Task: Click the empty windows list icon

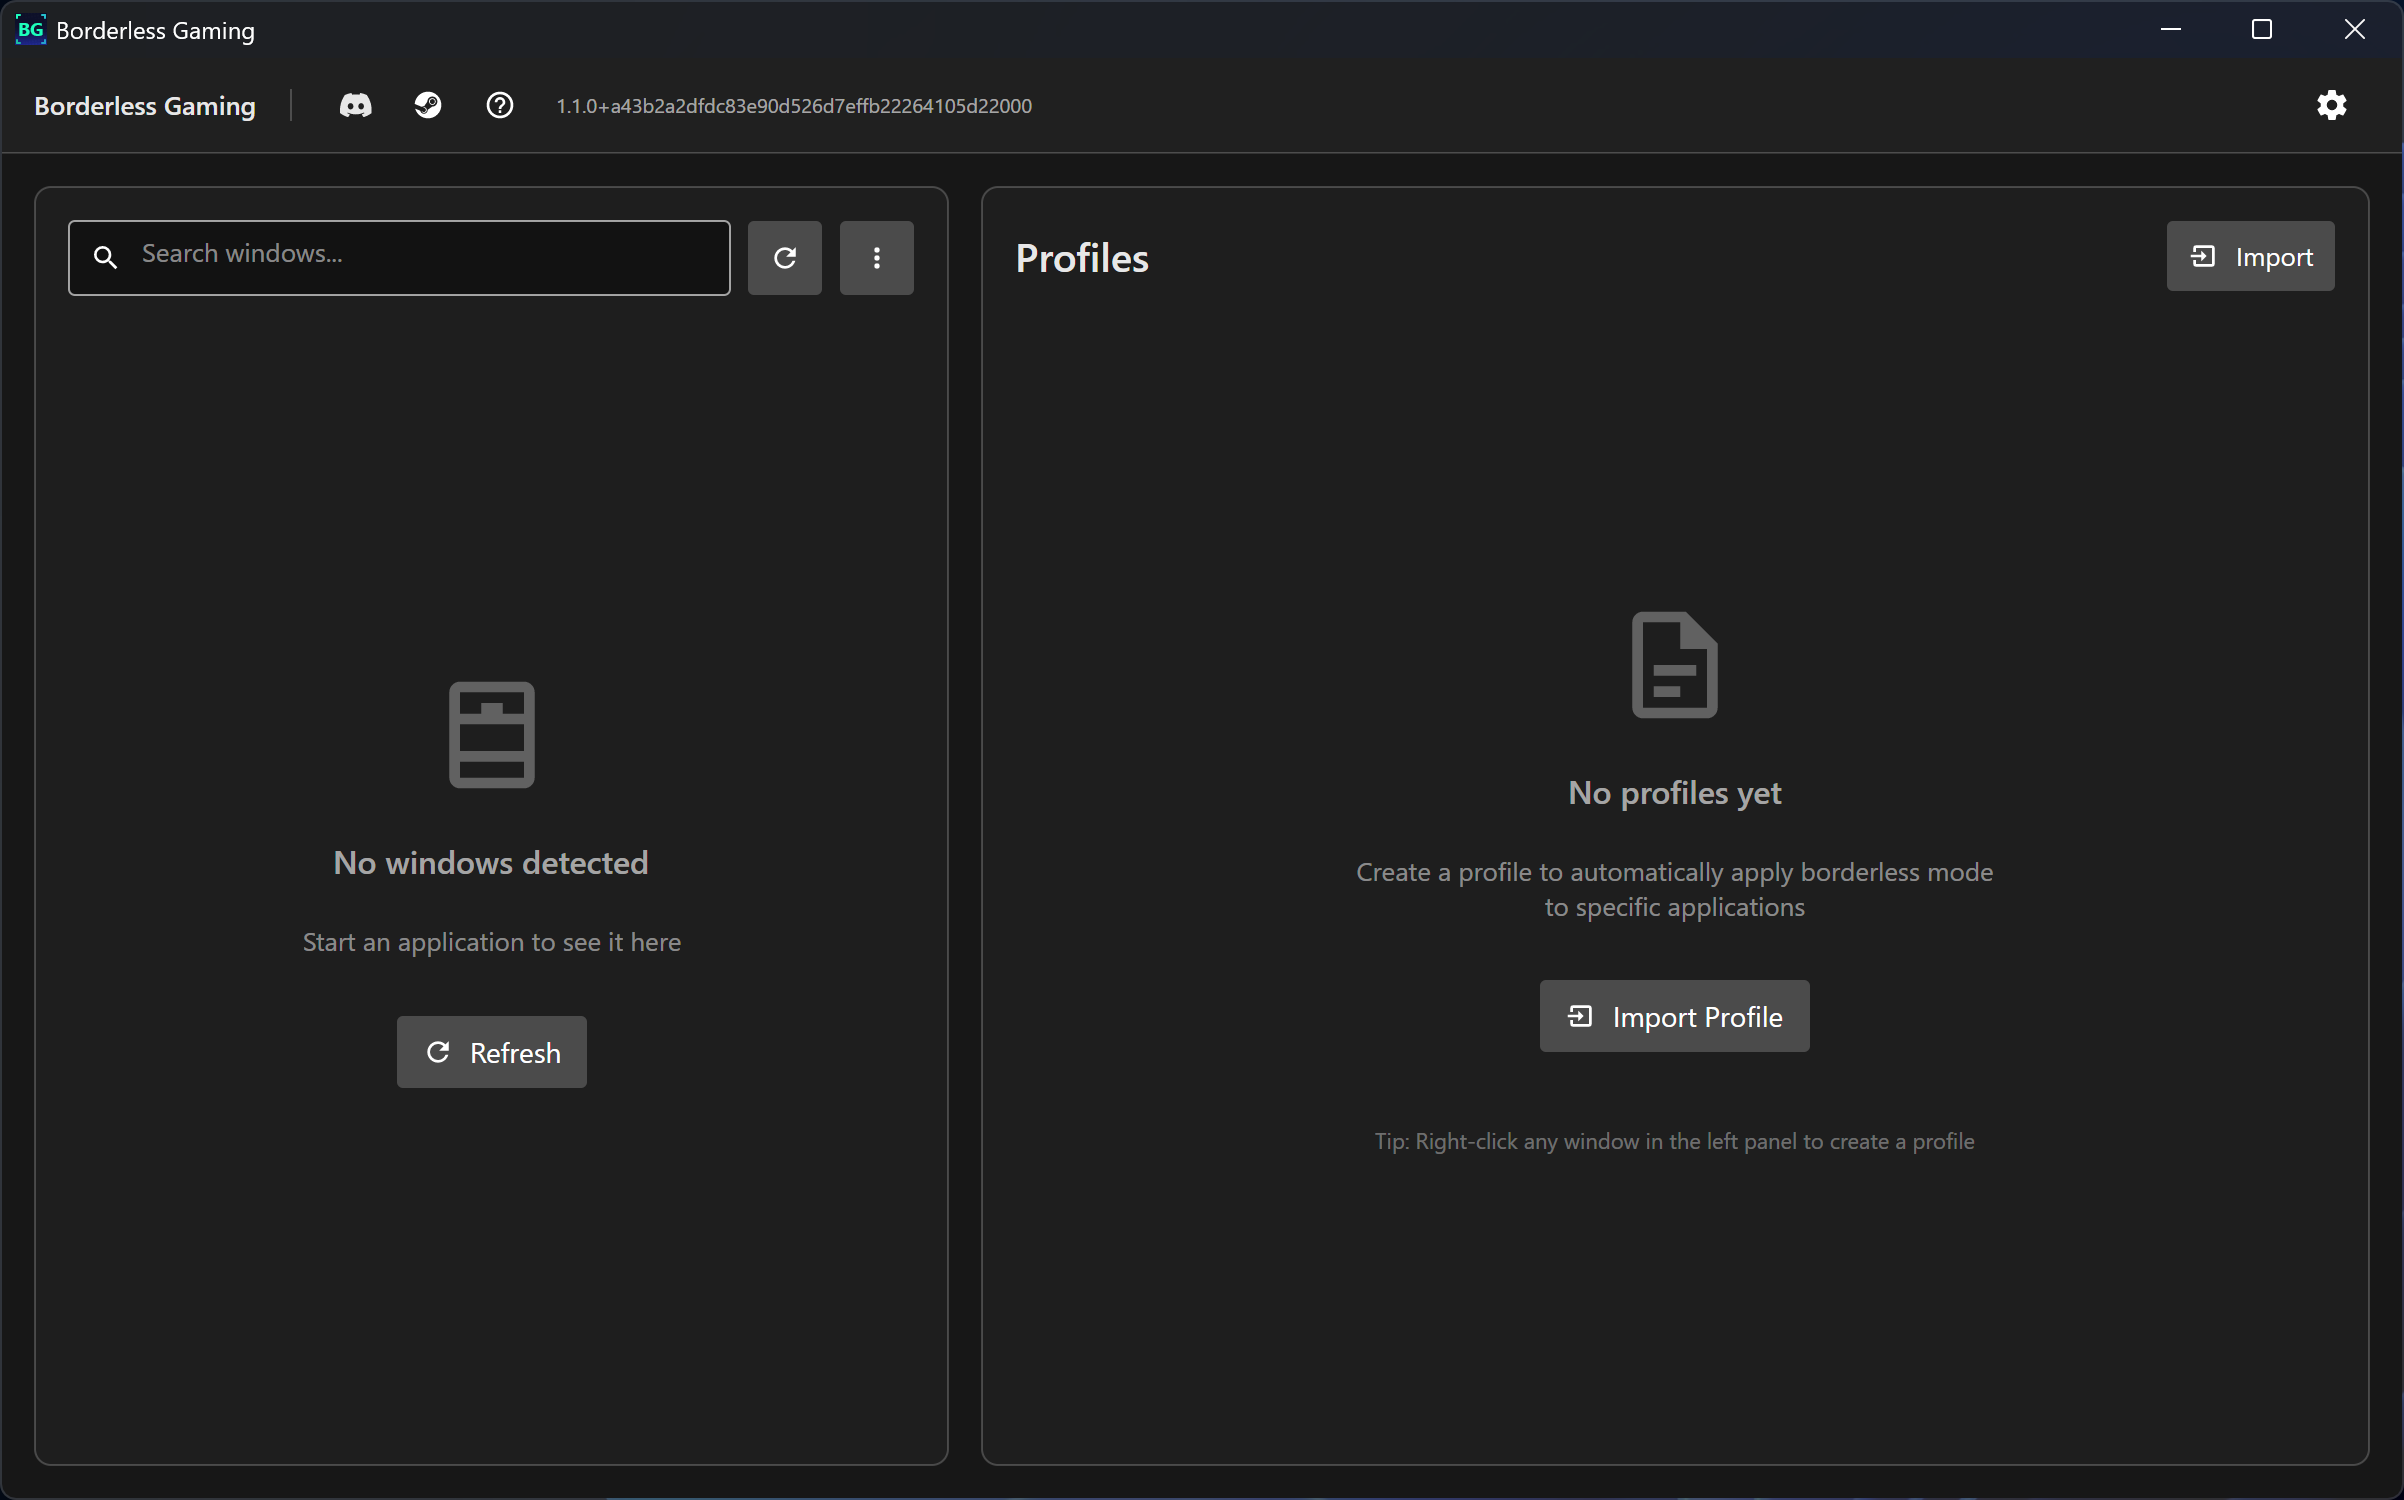Action: tap(491, 735)
